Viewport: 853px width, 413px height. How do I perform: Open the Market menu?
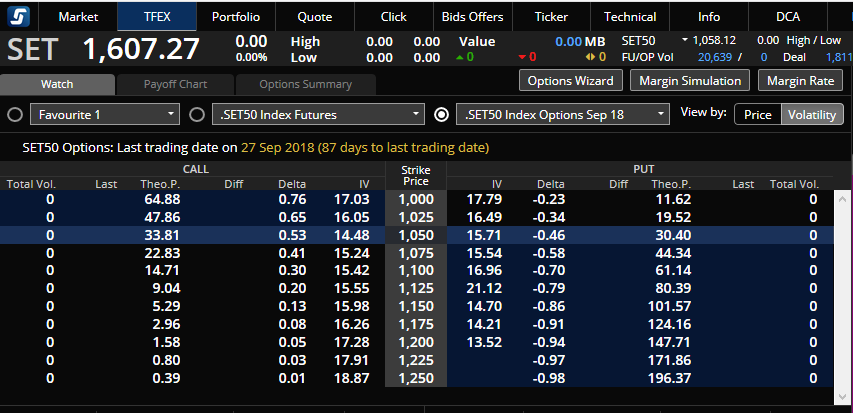[78, 16]
